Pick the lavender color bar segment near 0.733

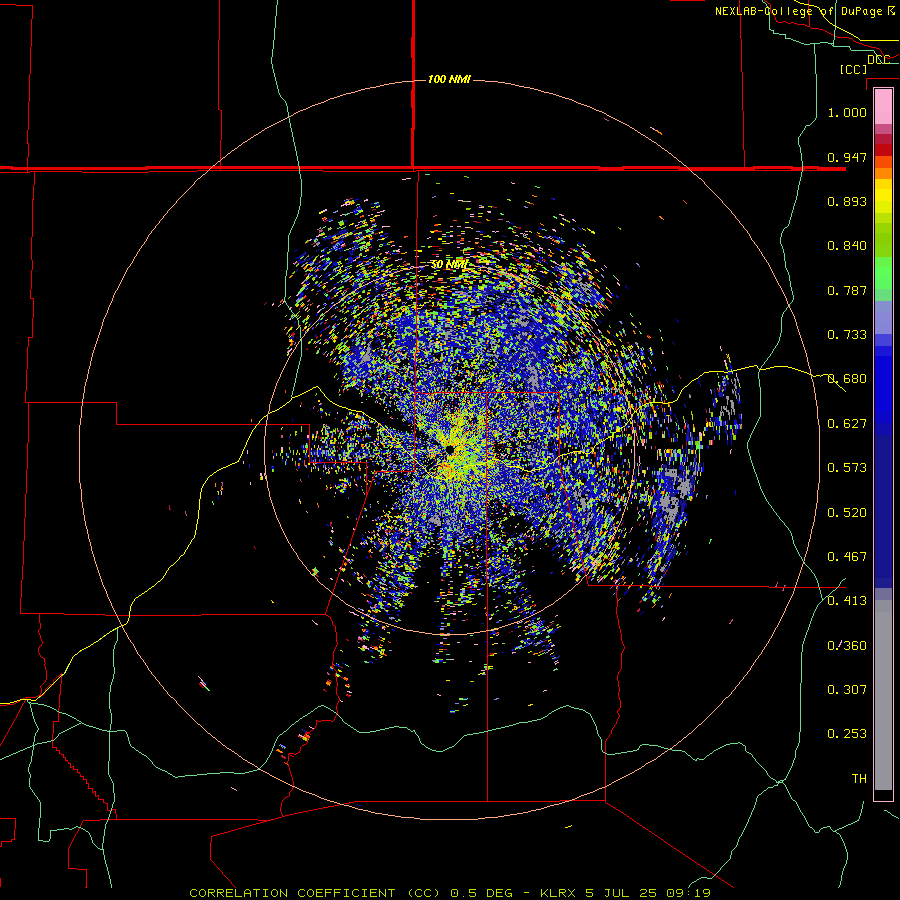tap(883, 318)
